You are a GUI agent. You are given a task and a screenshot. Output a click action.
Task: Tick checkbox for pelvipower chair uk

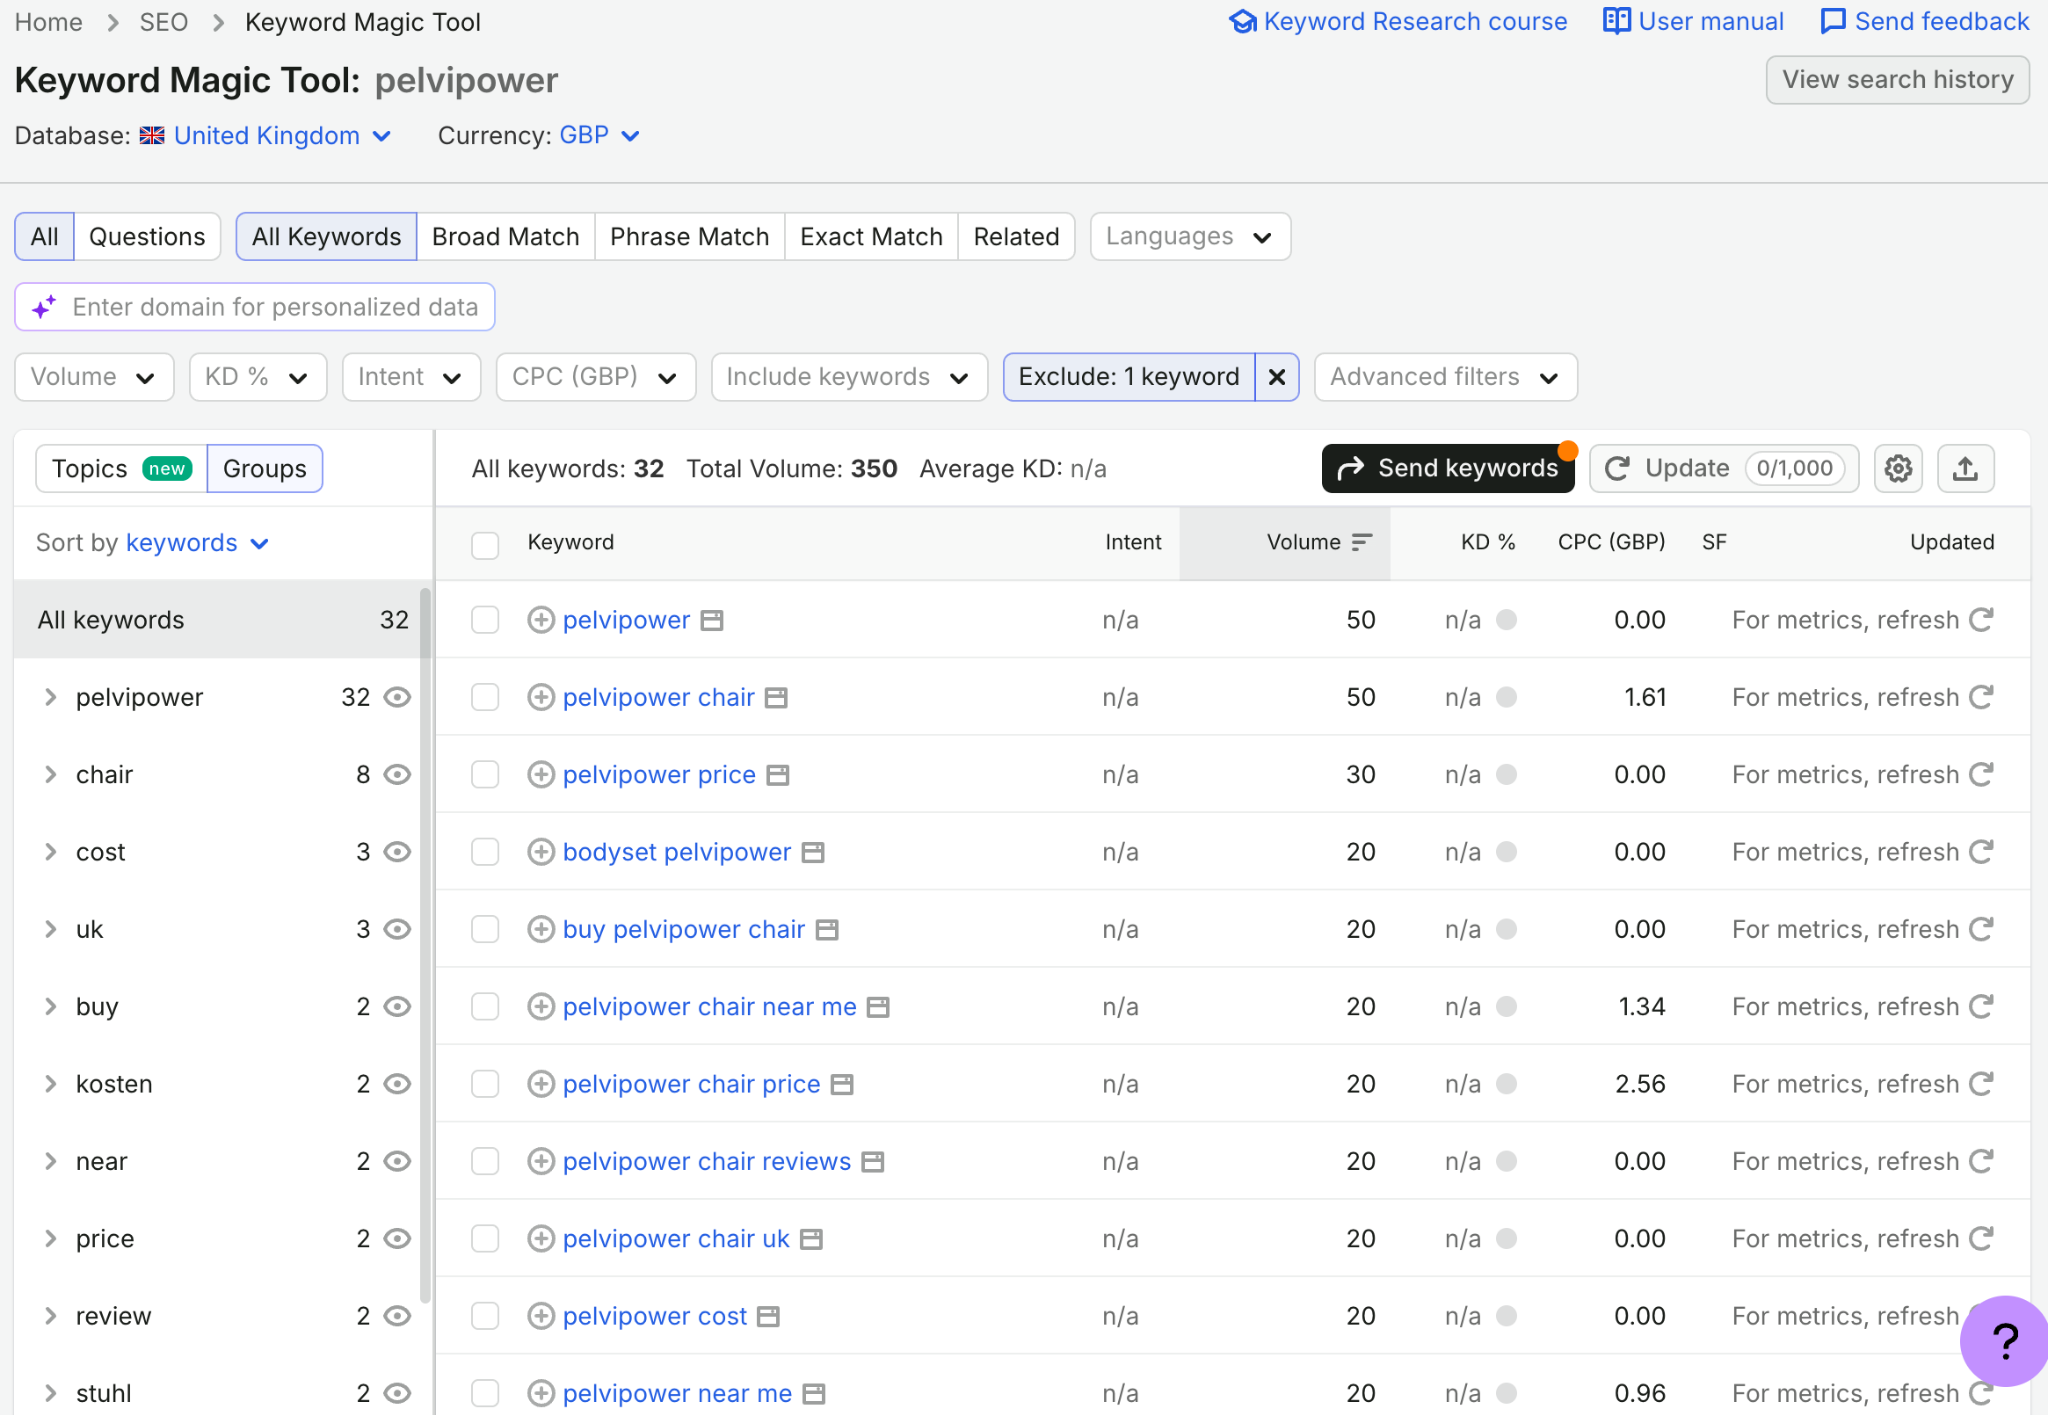click(485, 1239)
